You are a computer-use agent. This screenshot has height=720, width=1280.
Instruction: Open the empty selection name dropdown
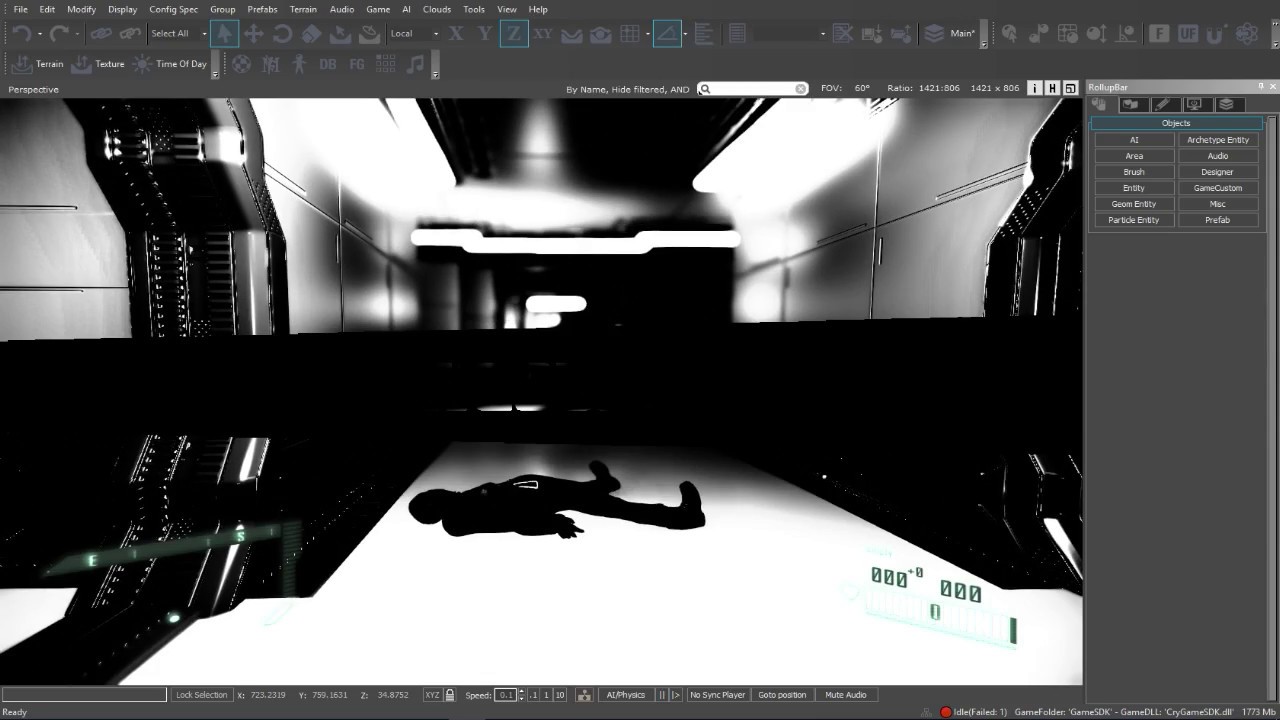pos(790,33)
